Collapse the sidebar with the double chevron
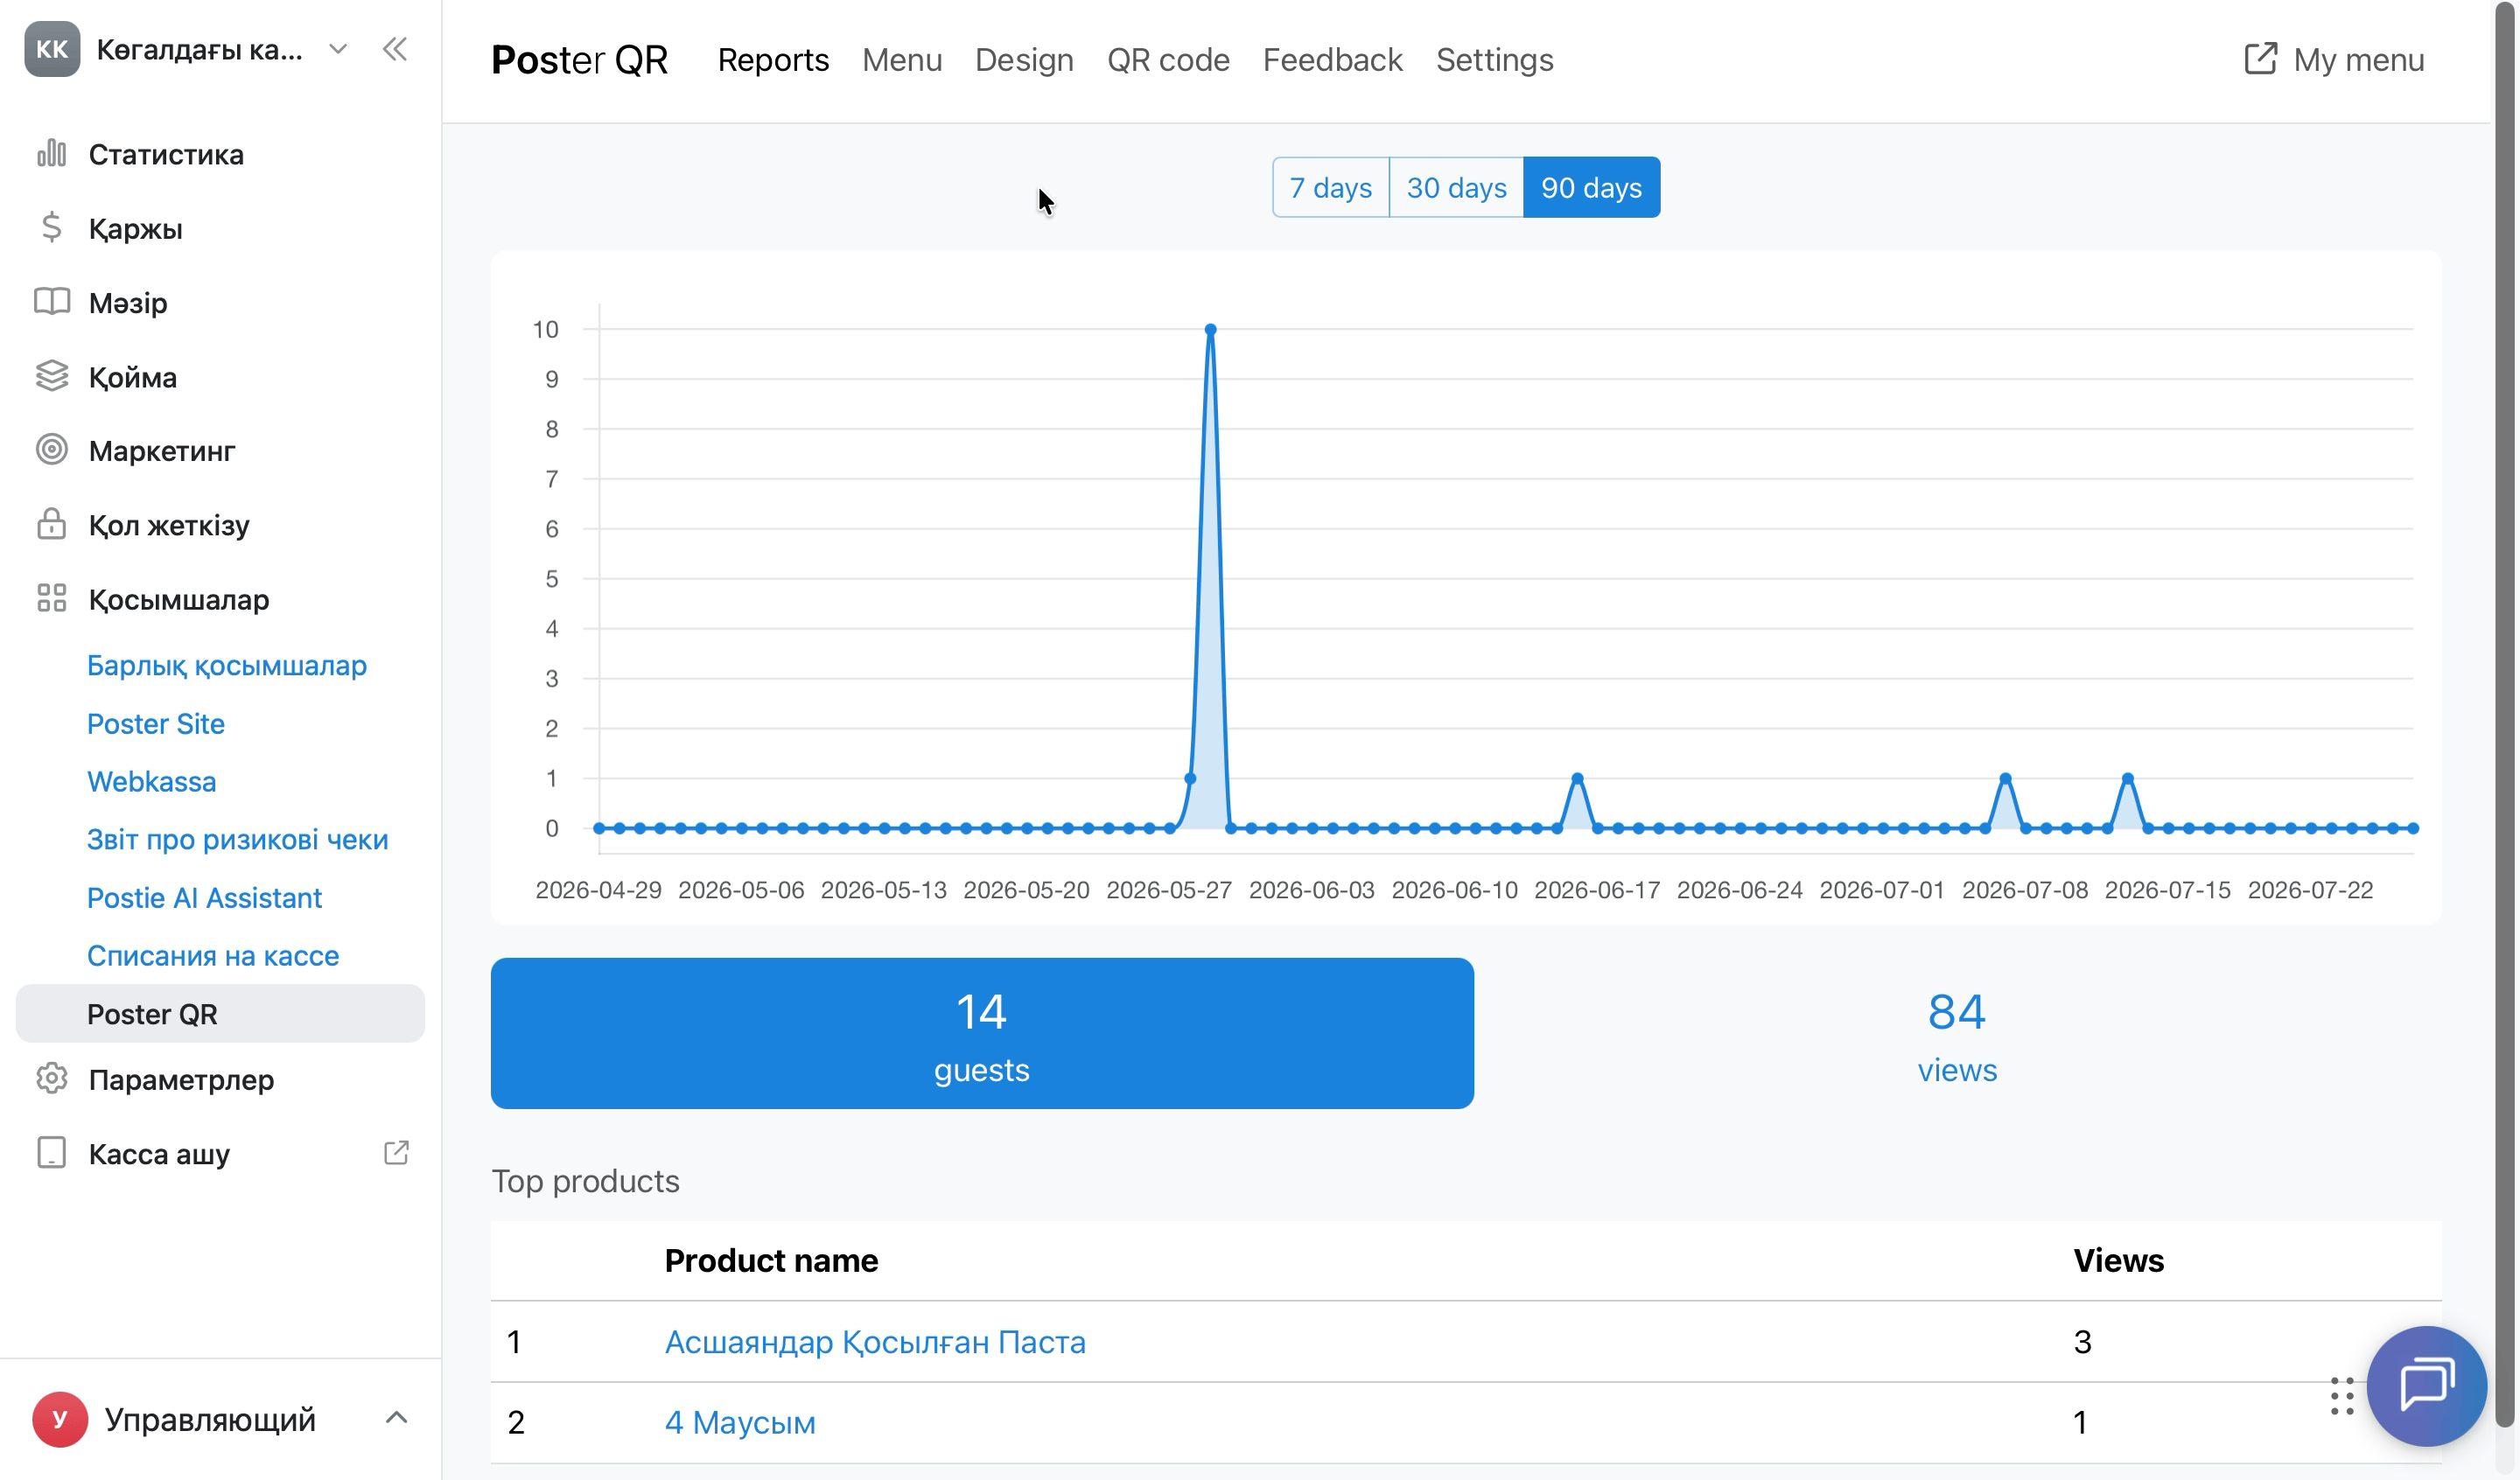Viewport: 2520px width, 1480px height. [x=395, y=49]
